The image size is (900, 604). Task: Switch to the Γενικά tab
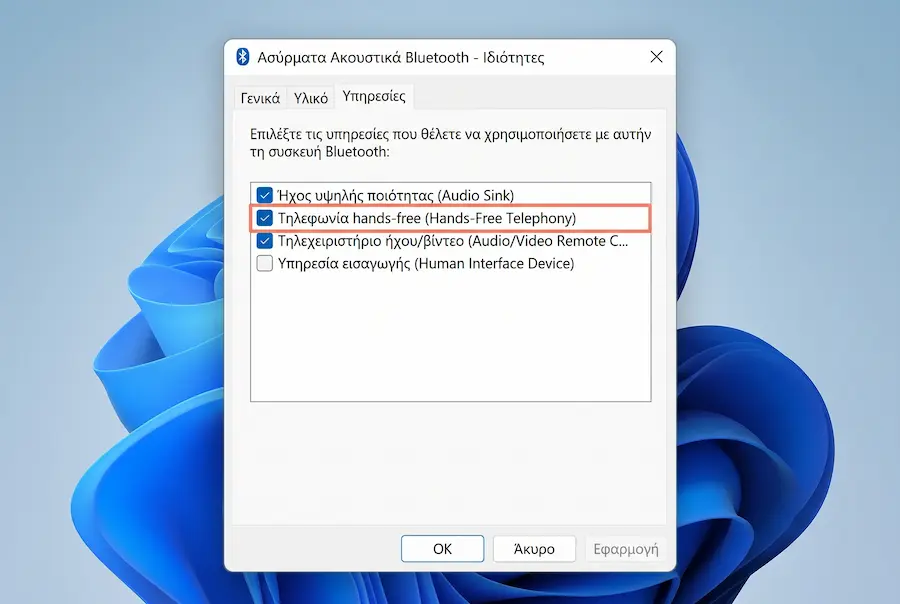pos(260,98)
